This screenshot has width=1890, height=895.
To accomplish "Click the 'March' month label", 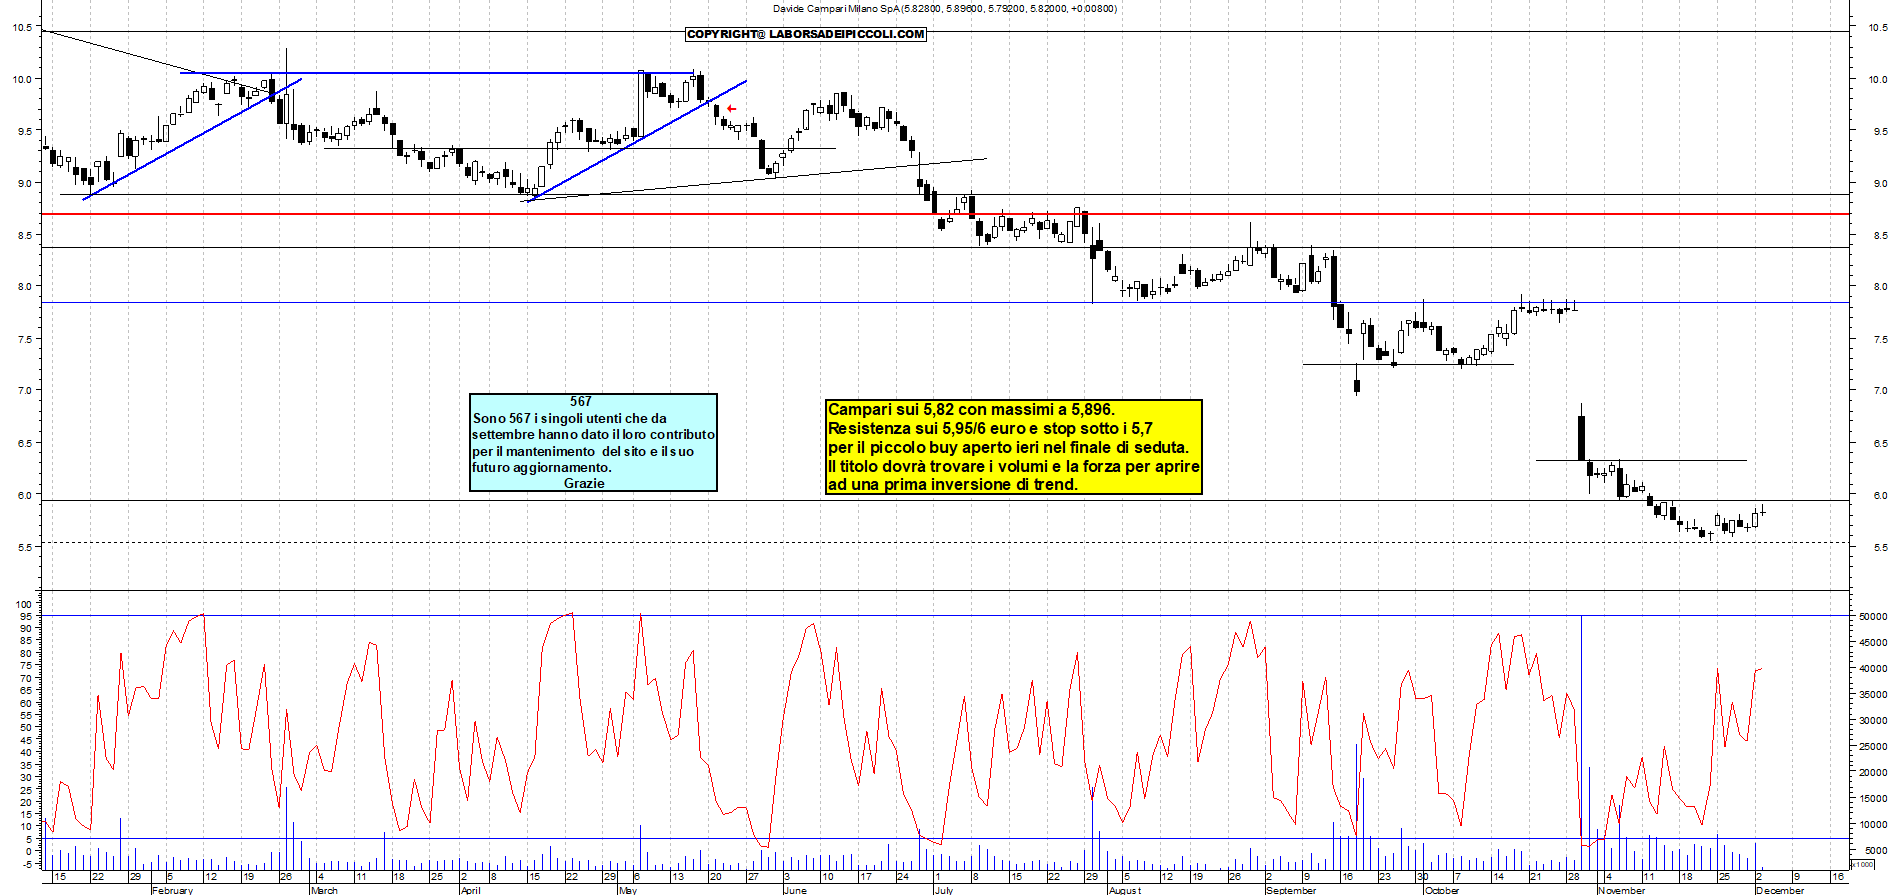I will click(325, 890).
